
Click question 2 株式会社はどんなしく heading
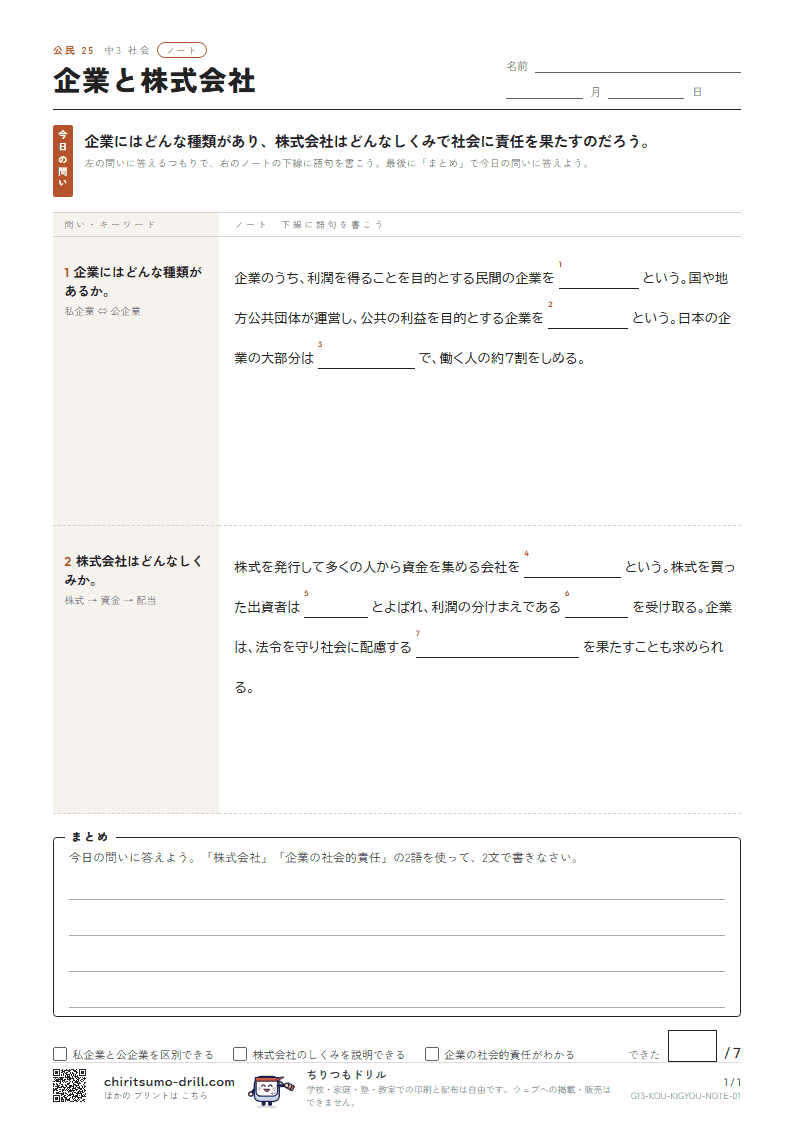tap(133, 571)
